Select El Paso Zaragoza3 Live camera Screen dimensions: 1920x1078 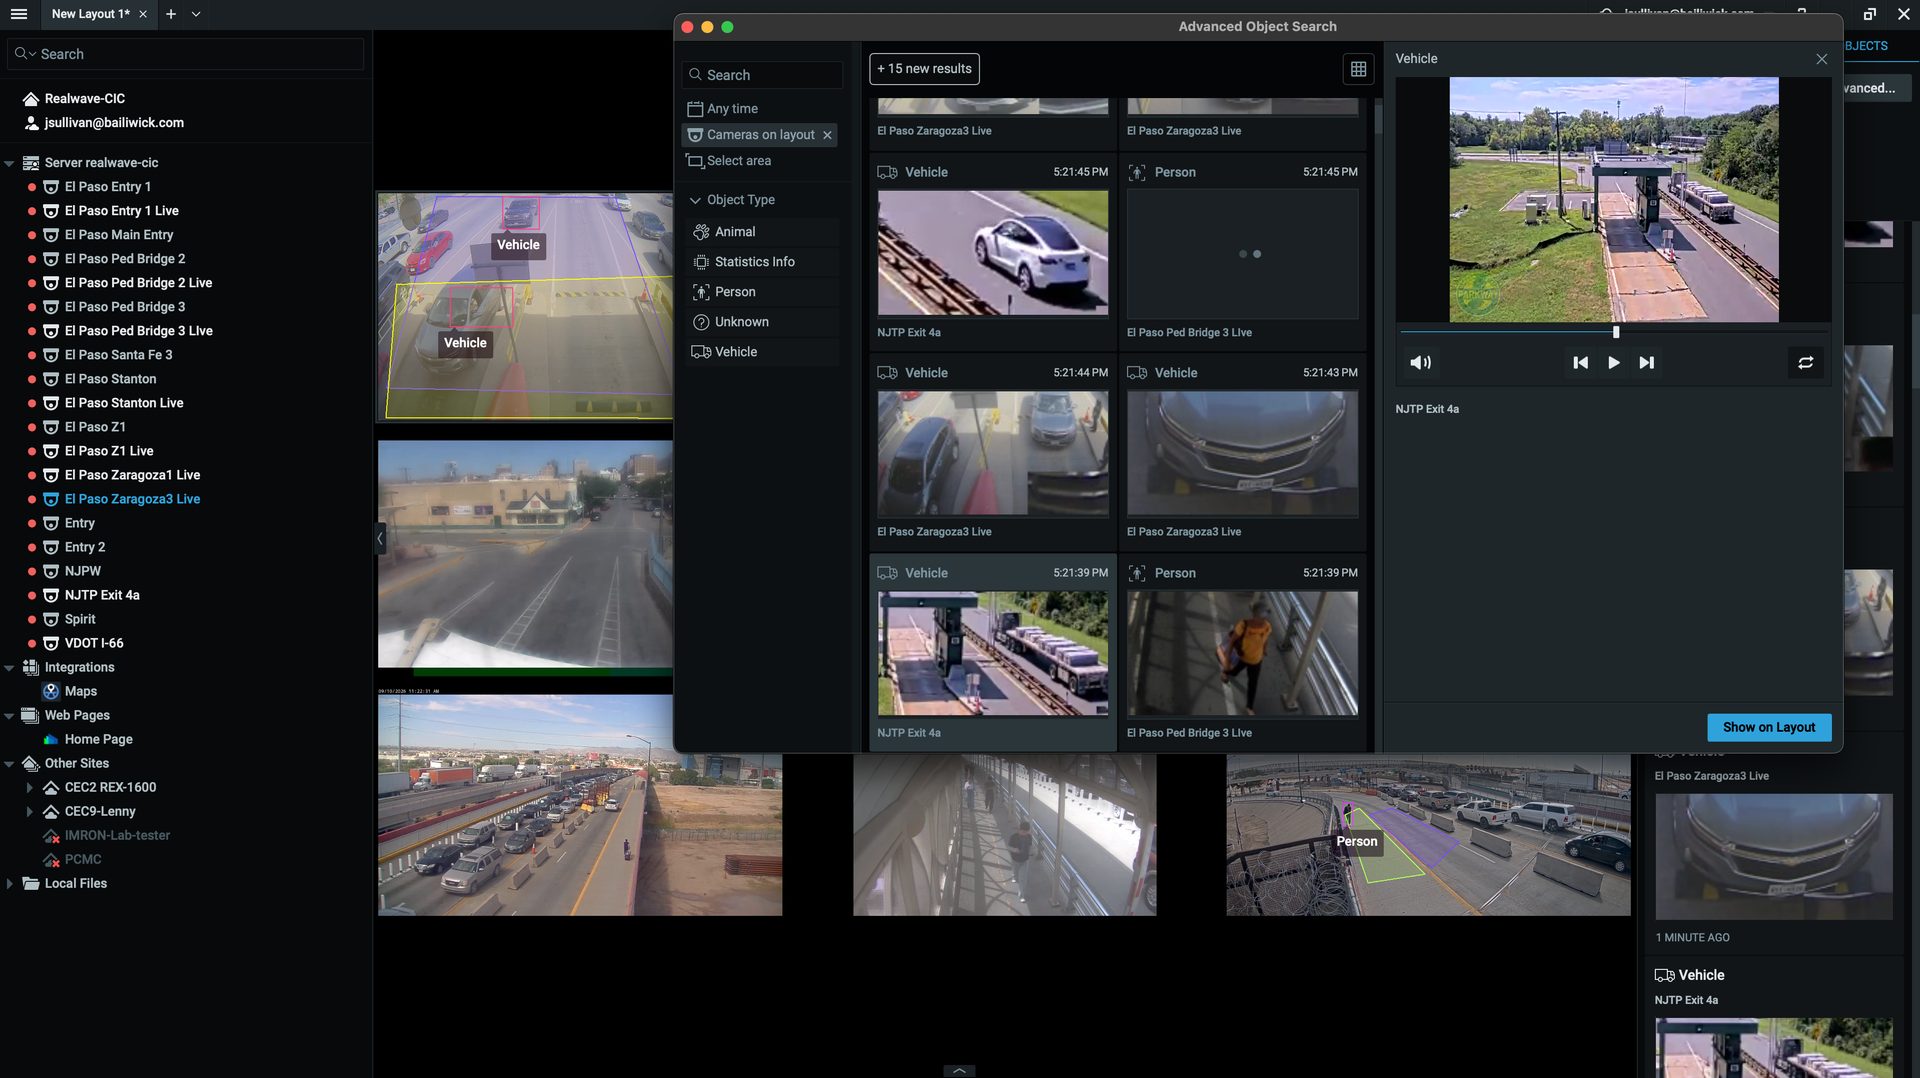[132, 499]
